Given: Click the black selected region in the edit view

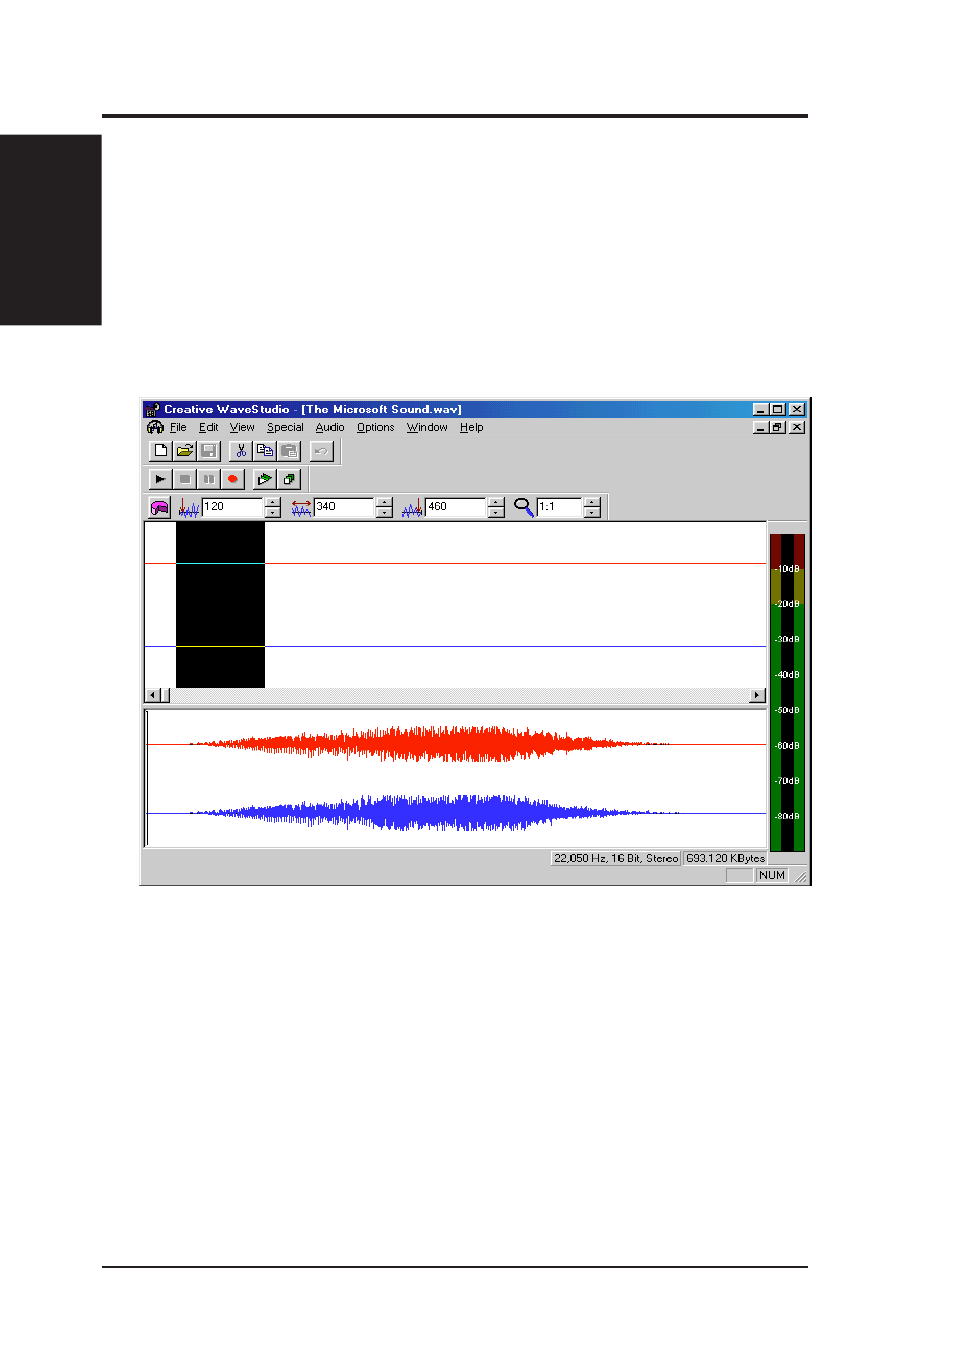Looking at the screenshot, I should (x=220, y=605).
